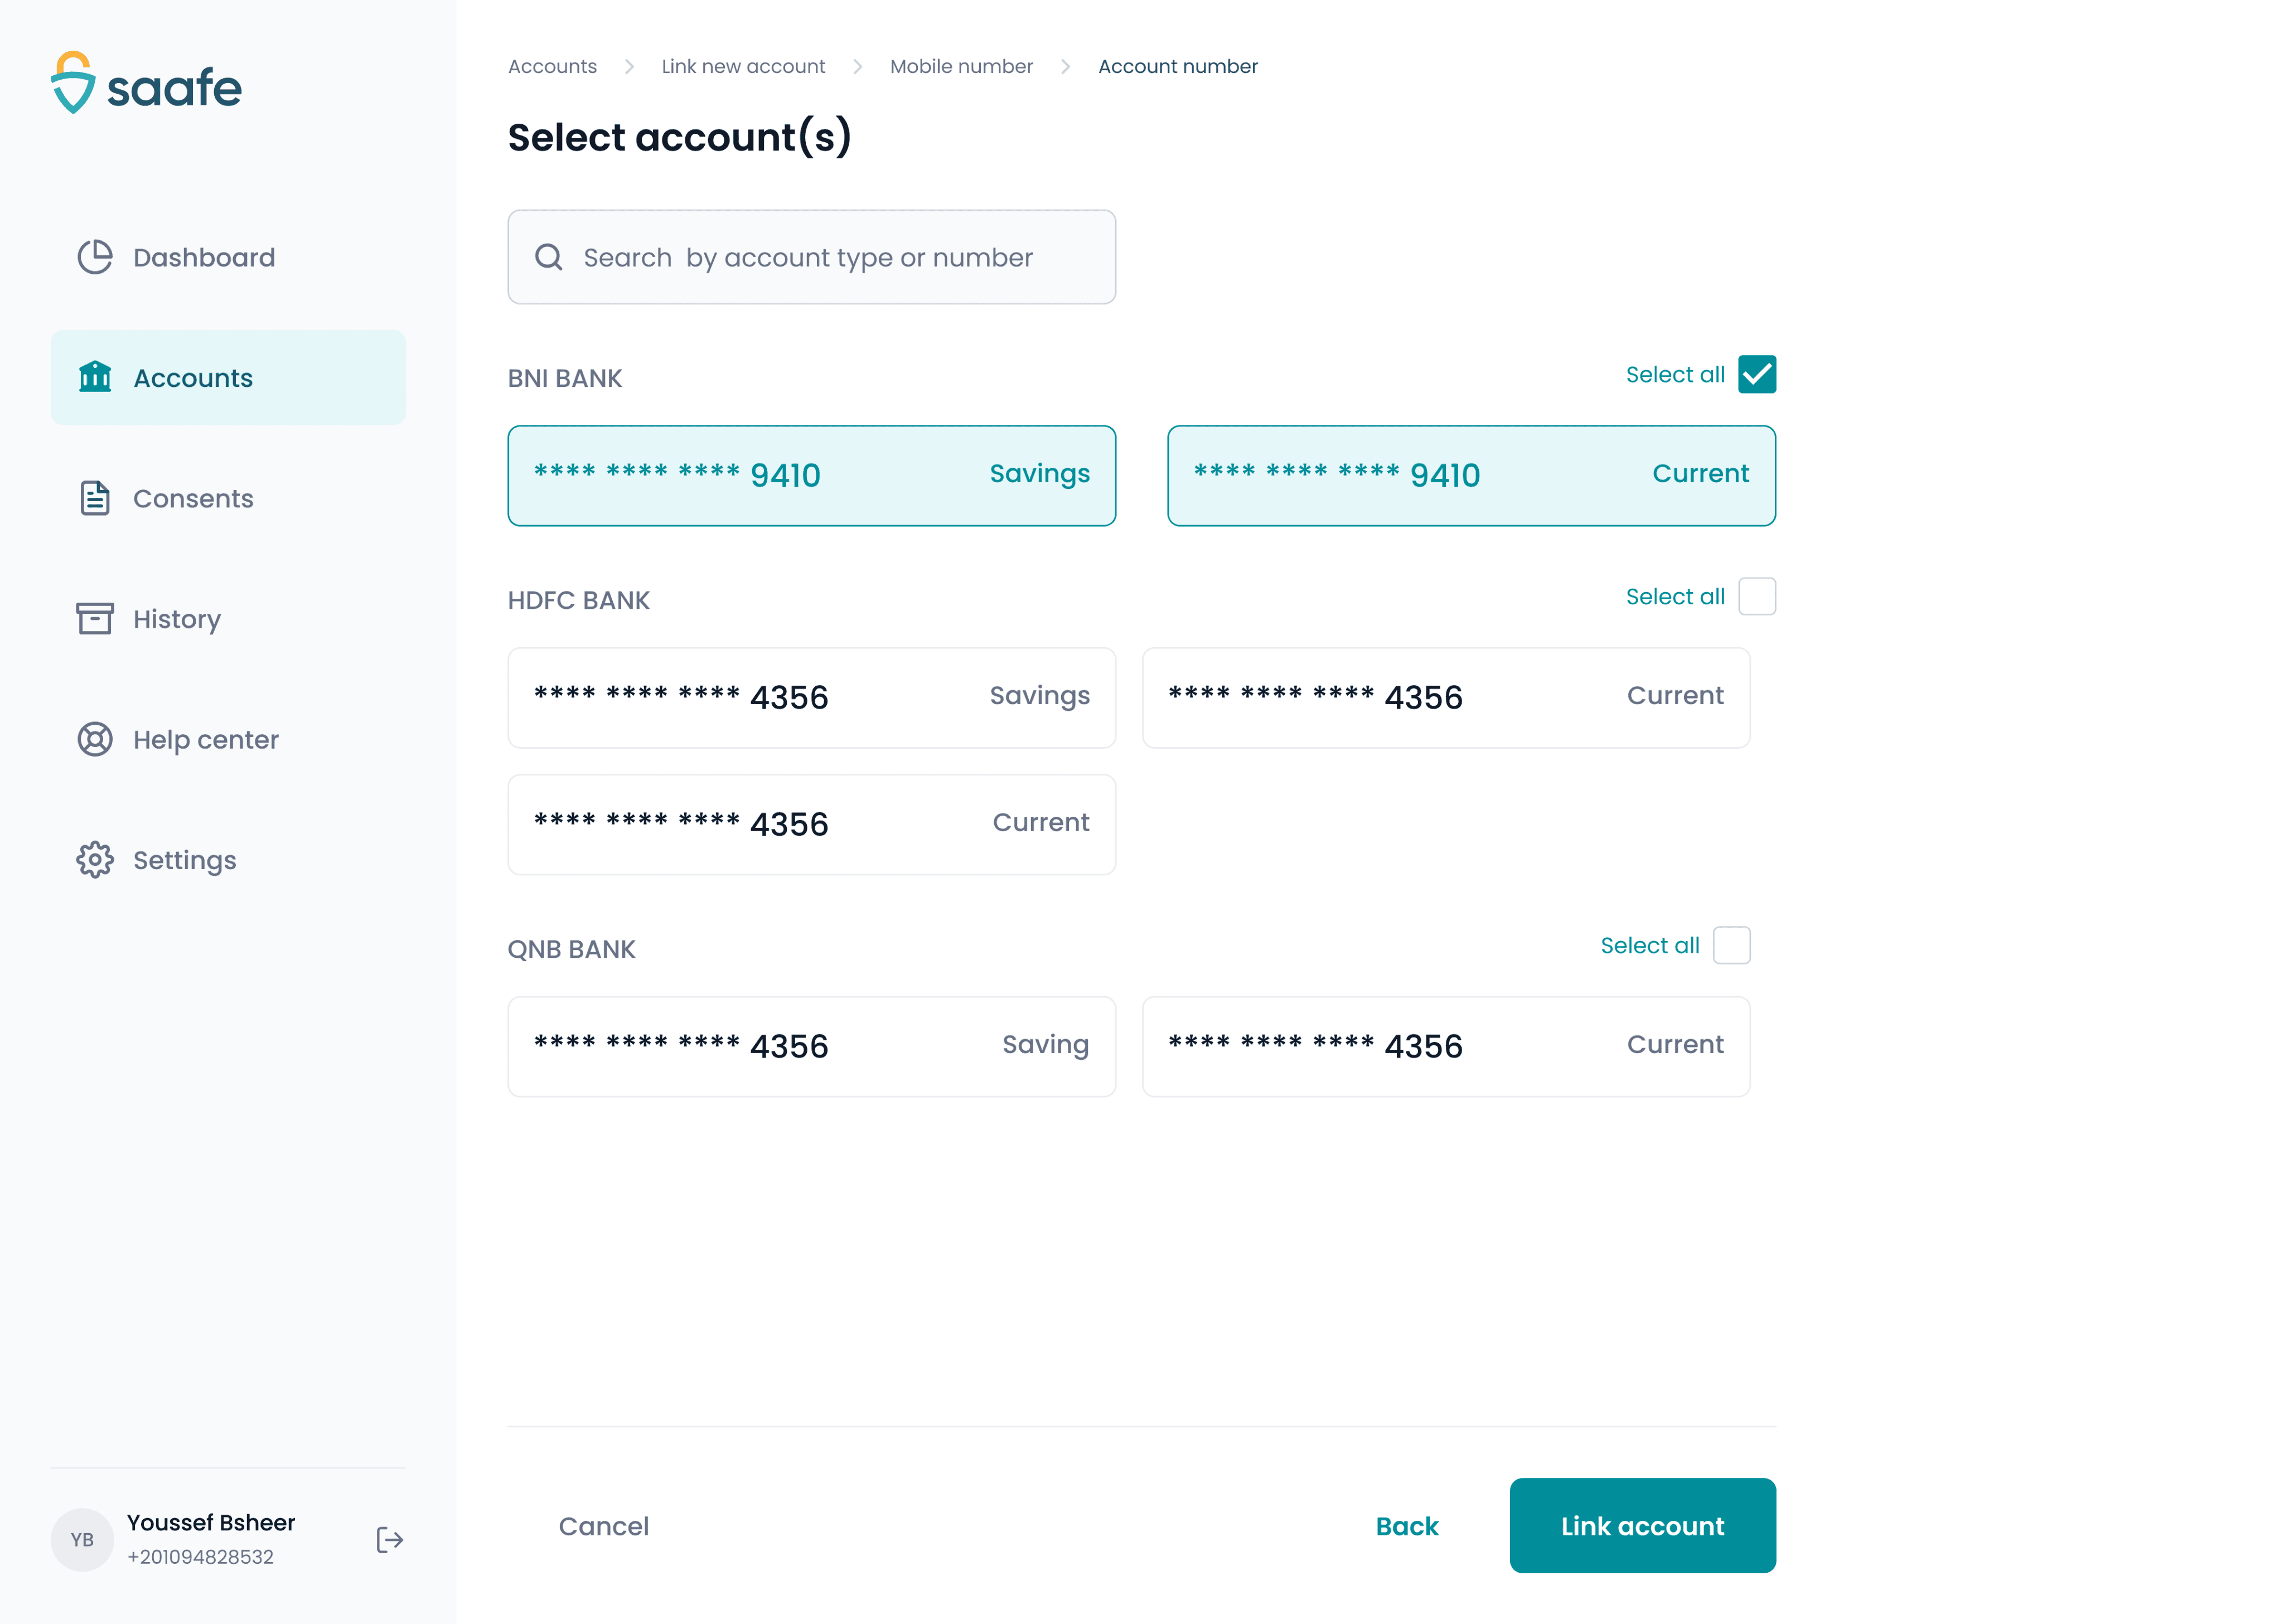Click the Settings gear icon
Viewport: 2284px width, 1624px height.
point(95,860)
